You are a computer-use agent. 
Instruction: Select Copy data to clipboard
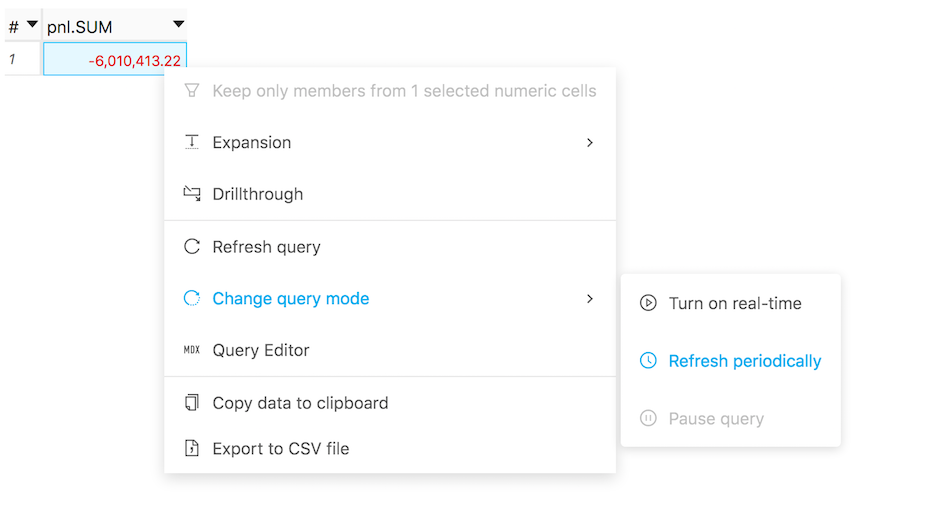[x=390, y=402]
